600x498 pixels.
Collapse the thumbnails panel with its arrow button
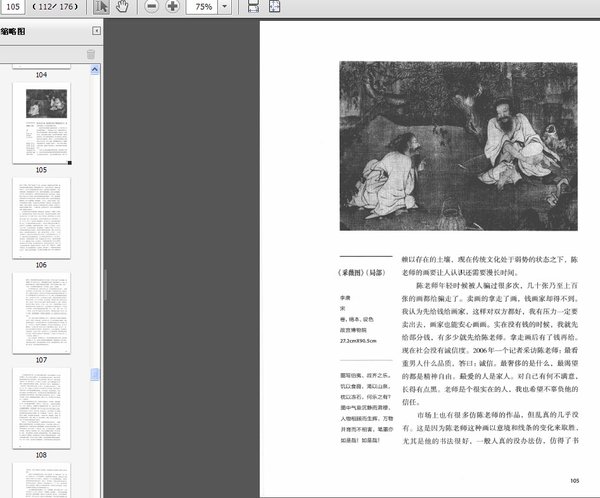(96, 32)
